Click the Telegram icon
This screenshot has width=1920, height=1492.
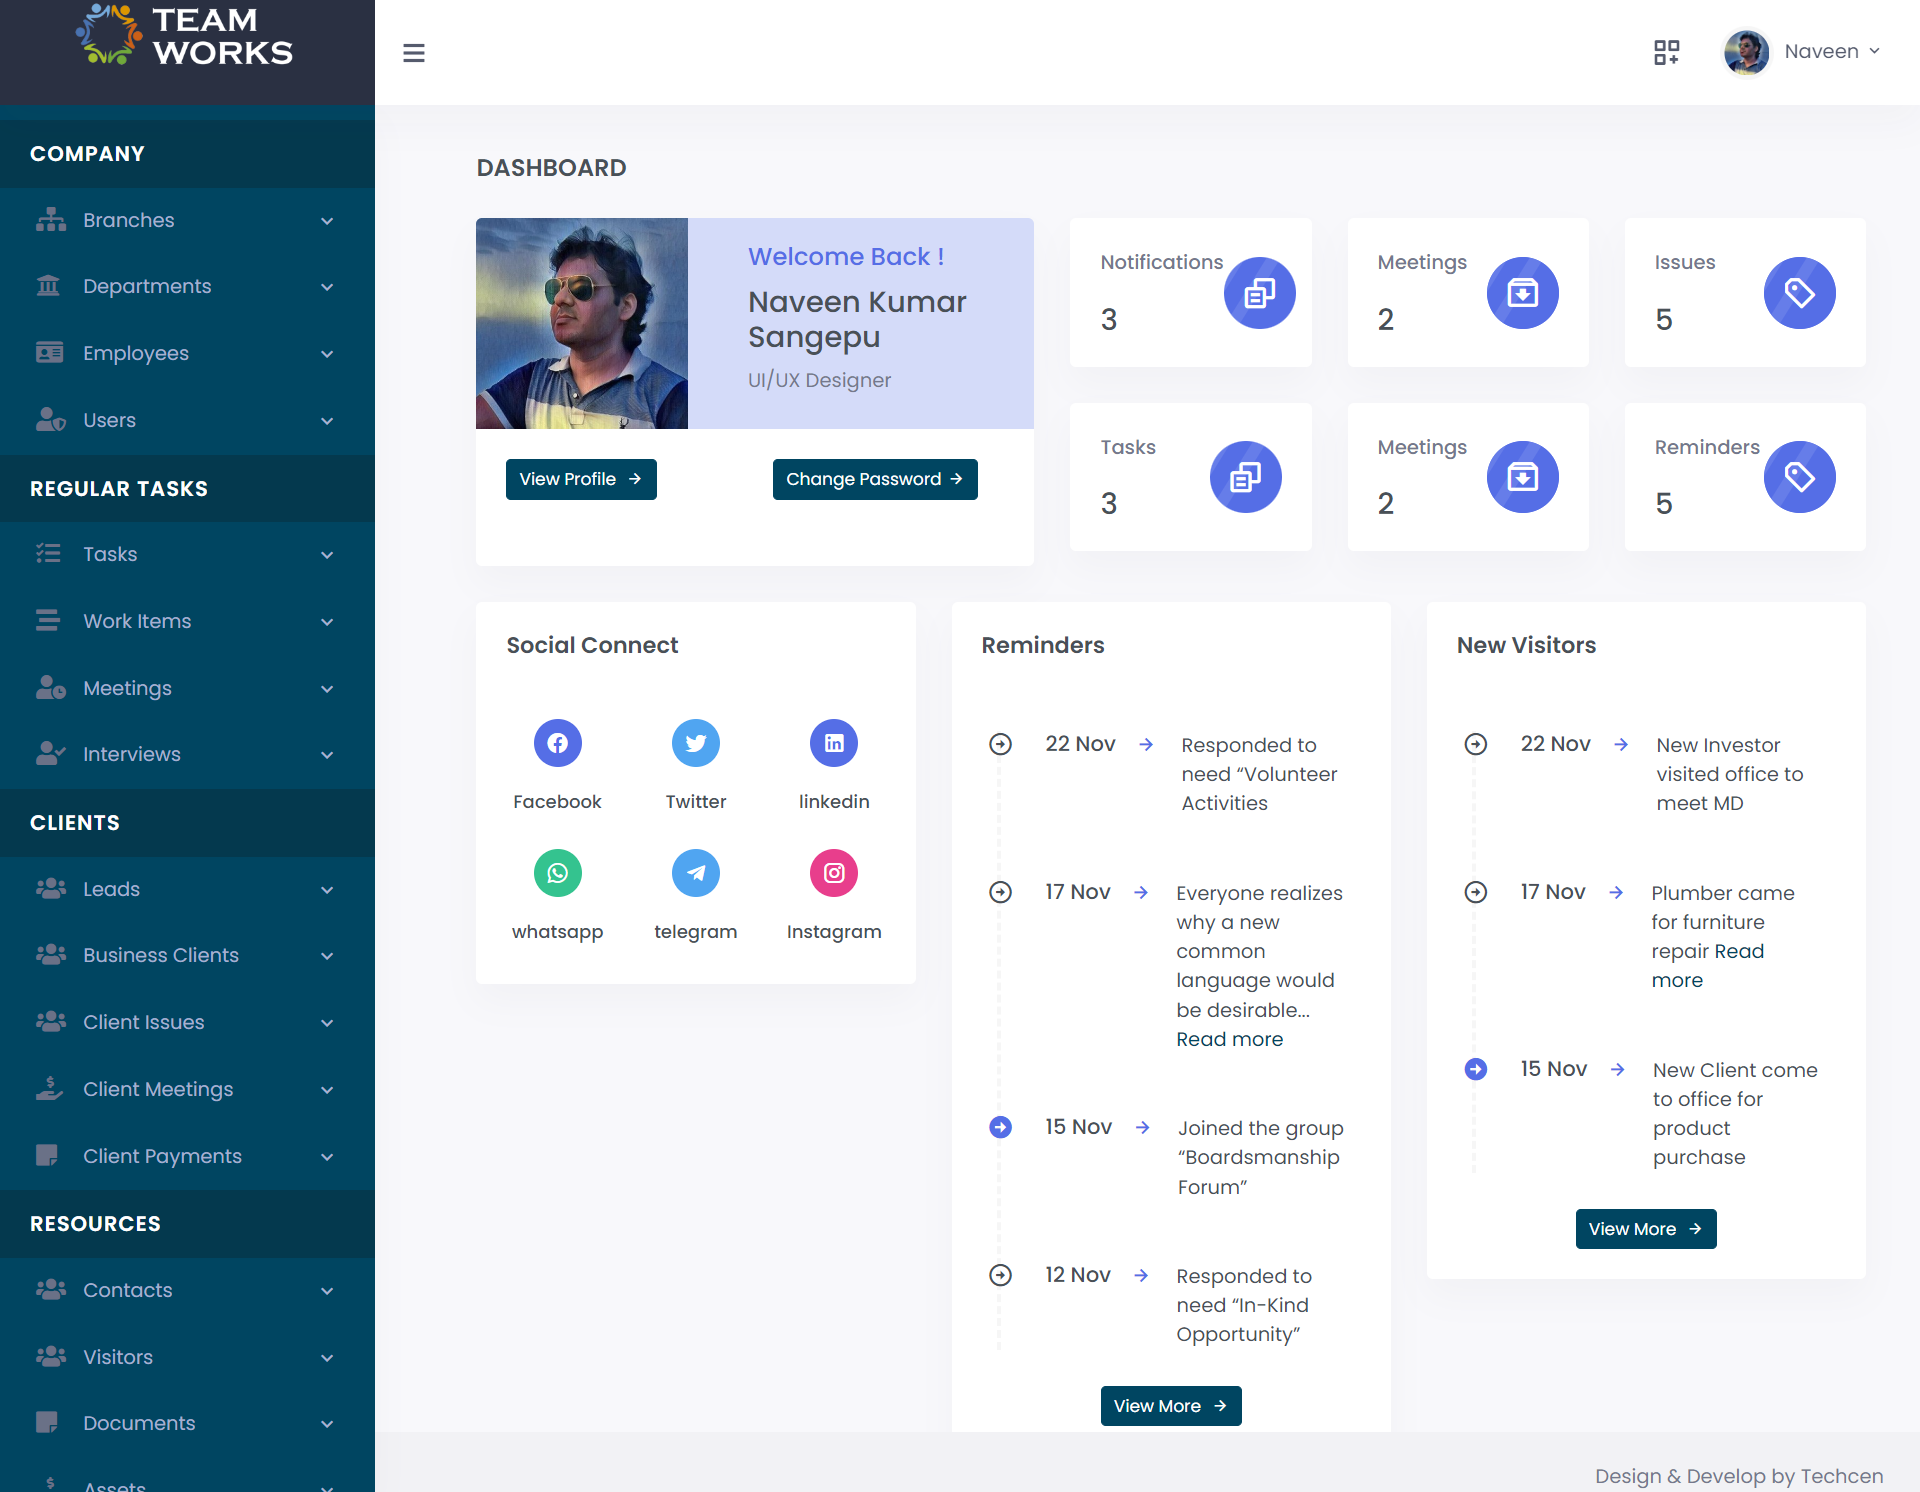click(695, 873)
